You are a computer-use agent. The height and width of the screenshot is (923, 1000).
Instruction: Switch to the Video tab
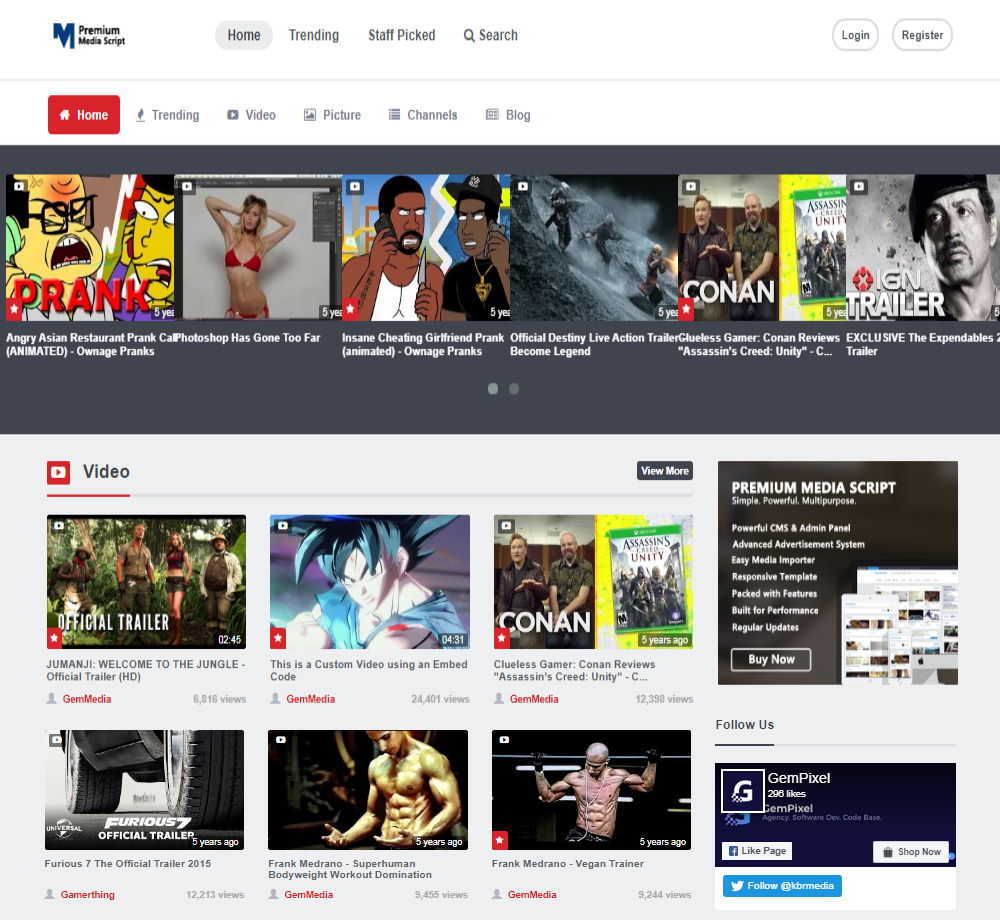pos(252,115)
